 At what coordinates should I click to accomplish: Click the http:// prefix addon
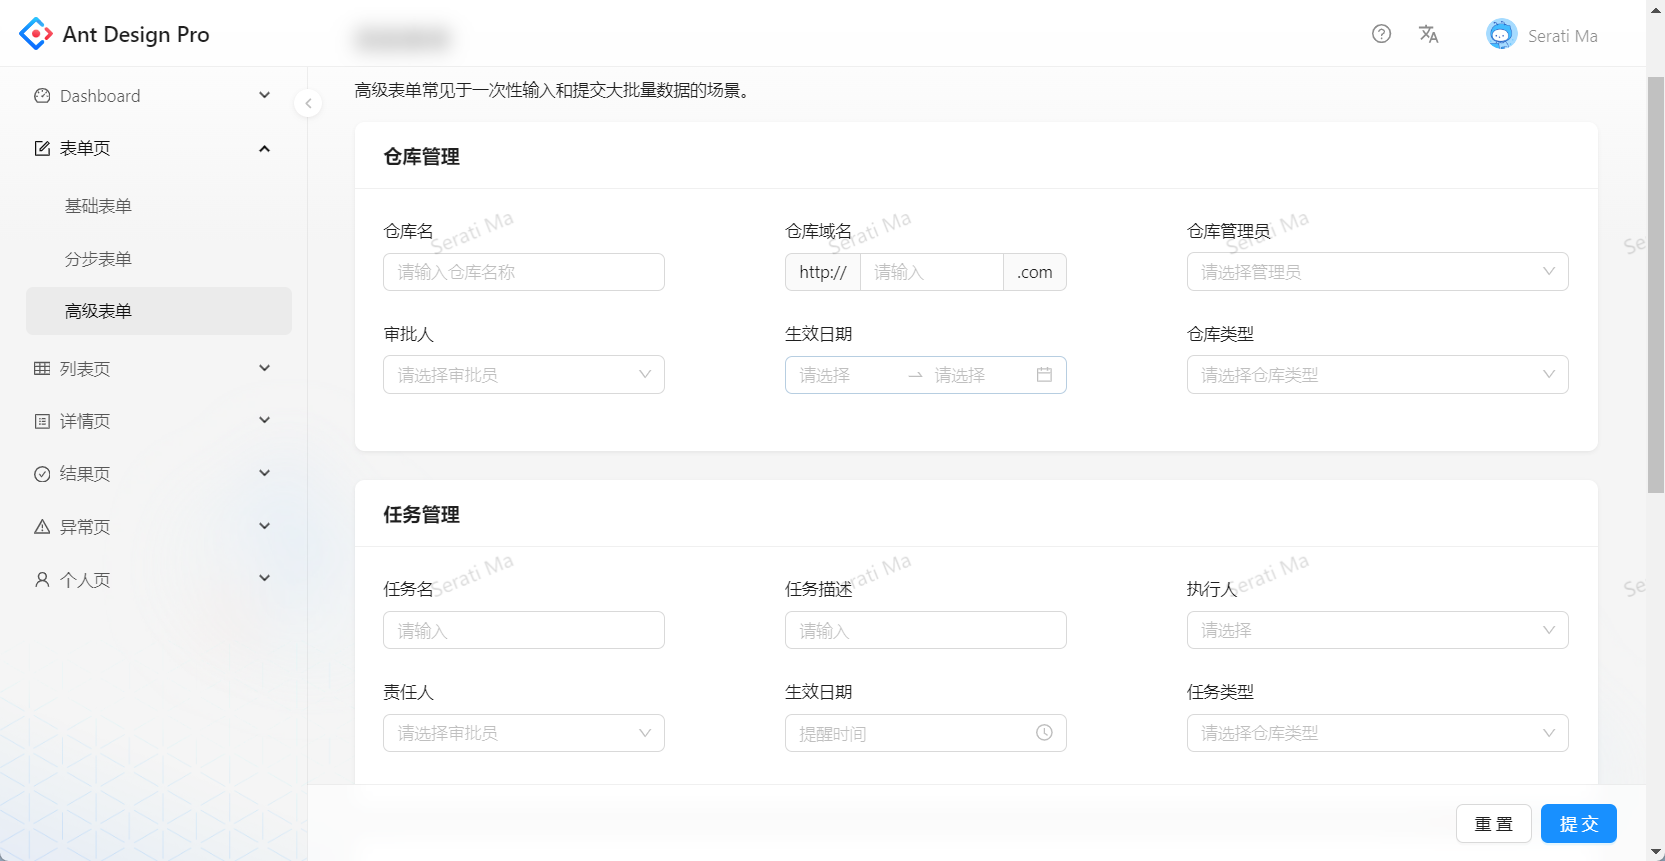(823, 272)
